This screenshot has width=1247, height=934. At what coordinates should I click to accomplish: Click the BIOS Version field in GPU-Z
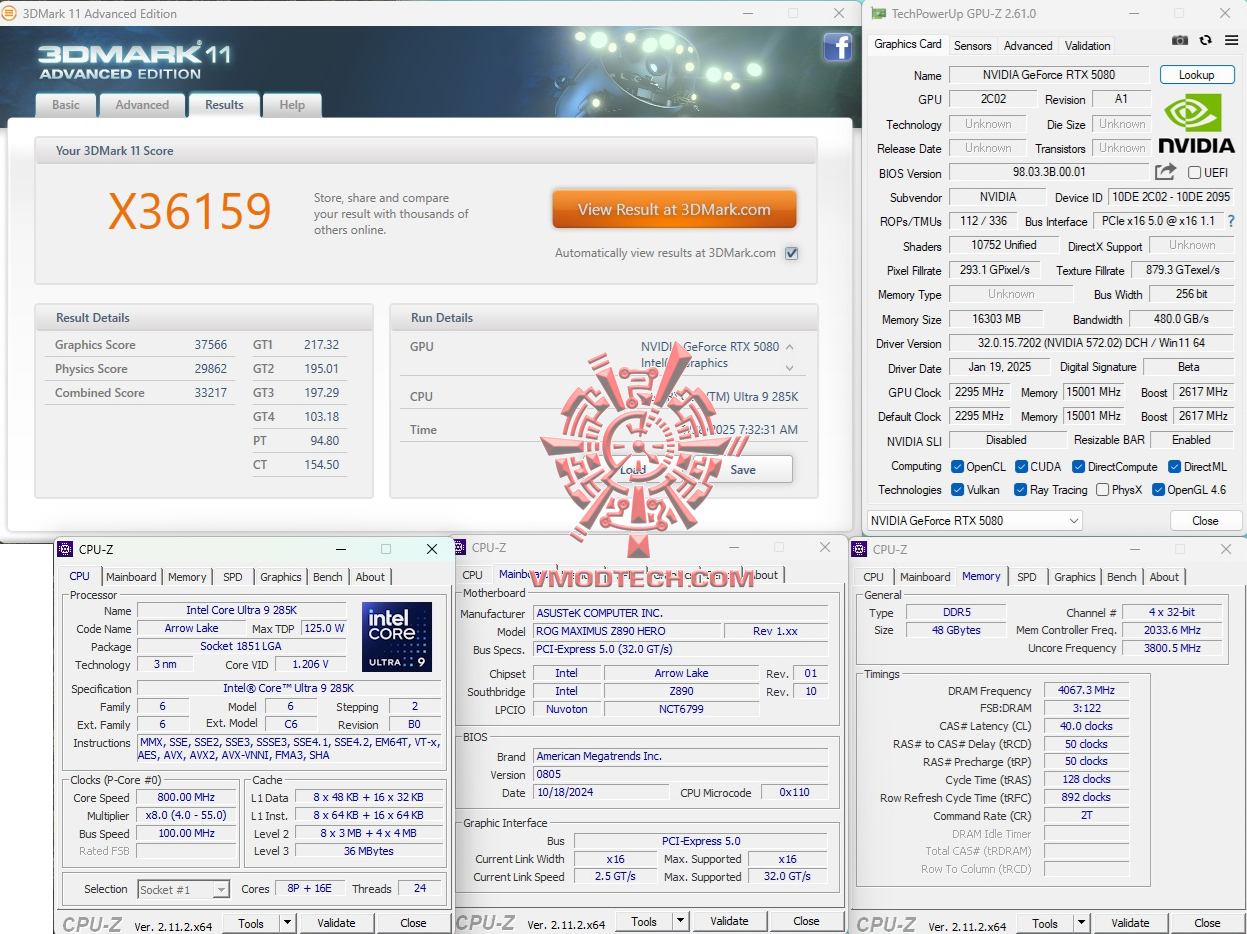coord(1047,173)
